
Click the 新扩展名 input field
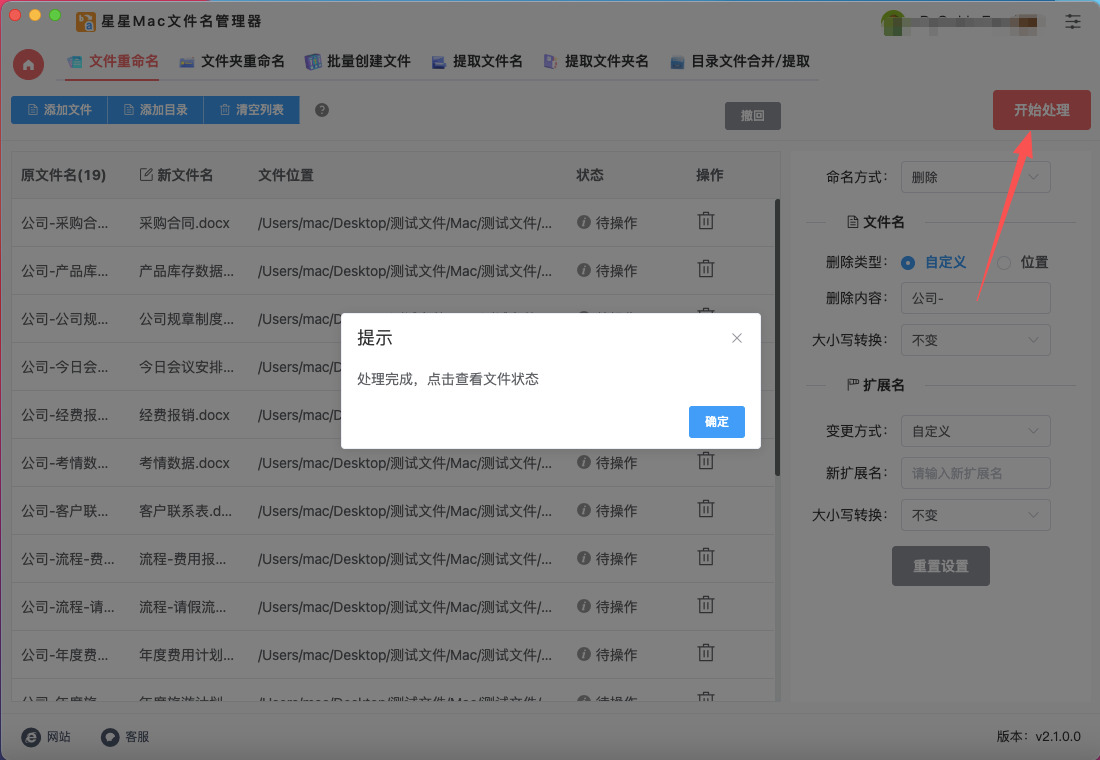pyautogui.click(x=975, y=473)
